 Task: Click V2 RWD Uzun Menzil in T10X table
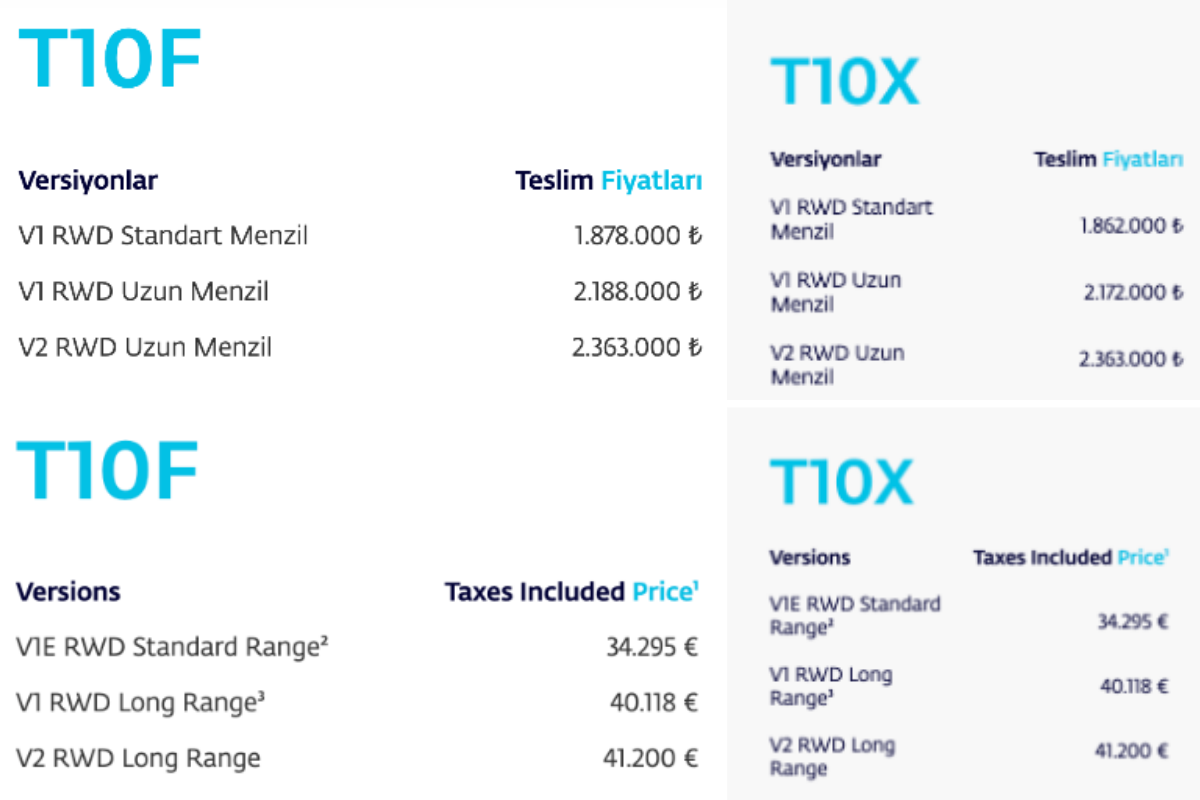[x=836, y=365]
